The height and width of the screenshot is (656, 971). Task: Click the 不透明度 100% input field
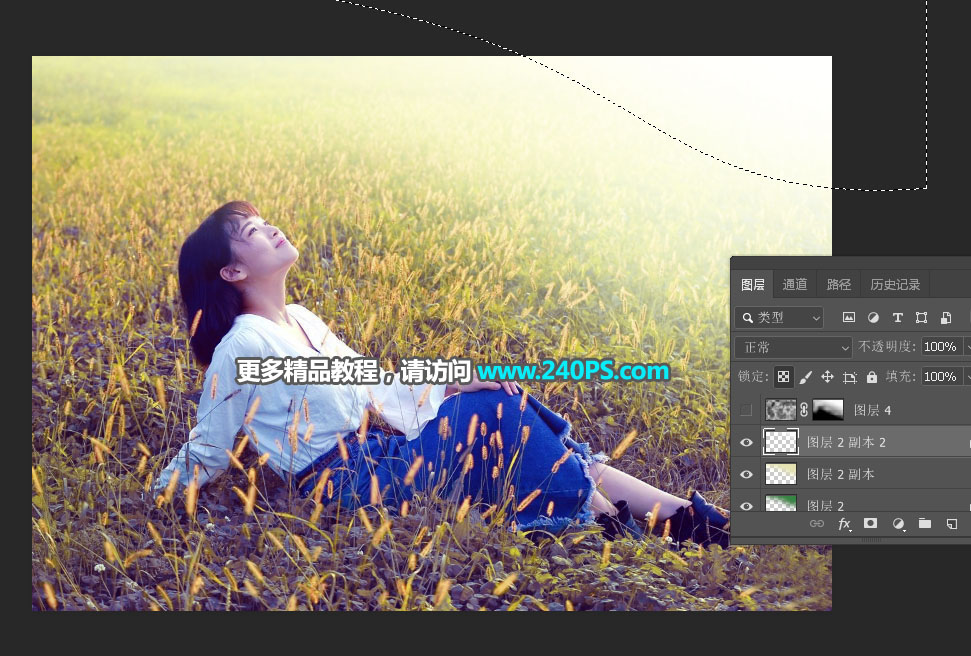click(x=943, y=347)
